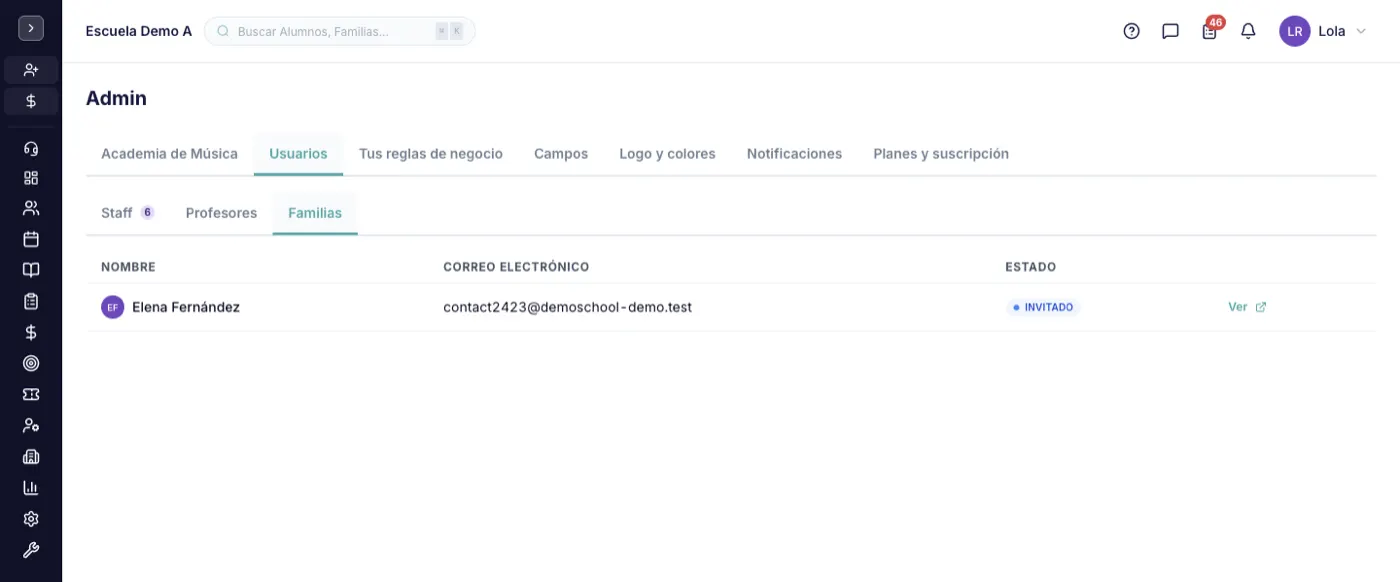Click the INVITADO status badge
Screen dimensions: 1400x582
(1043, 307)
